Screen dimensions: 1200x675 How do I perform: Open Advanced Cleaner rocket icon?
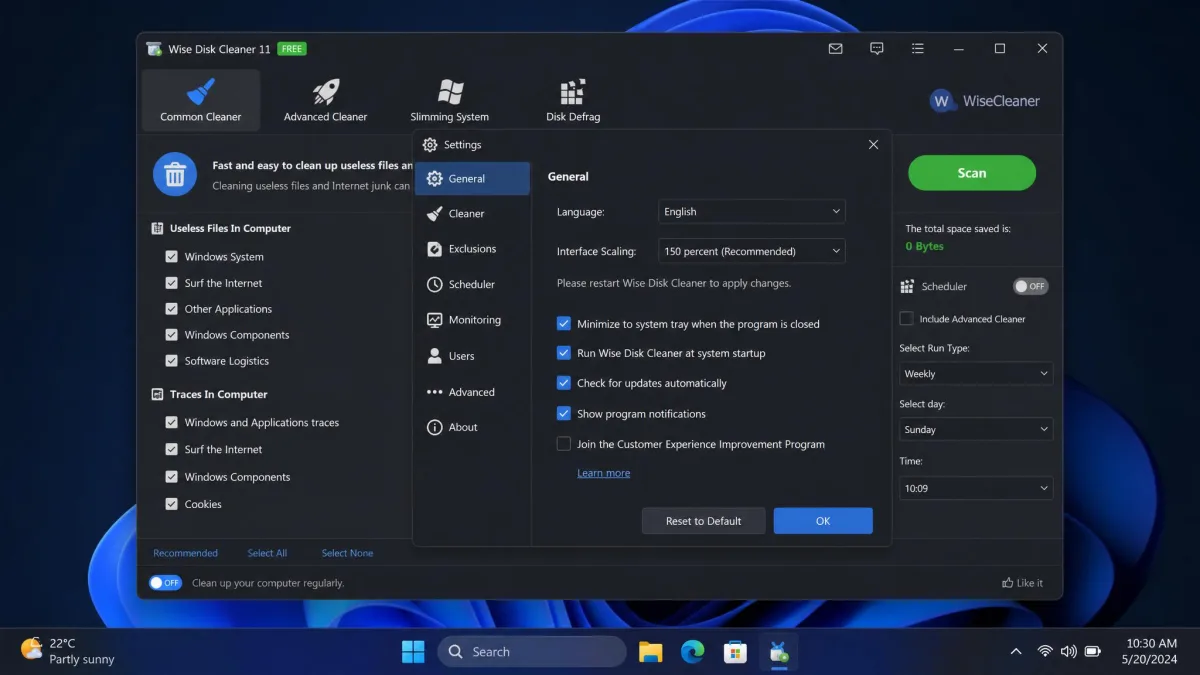click(326, 92)
